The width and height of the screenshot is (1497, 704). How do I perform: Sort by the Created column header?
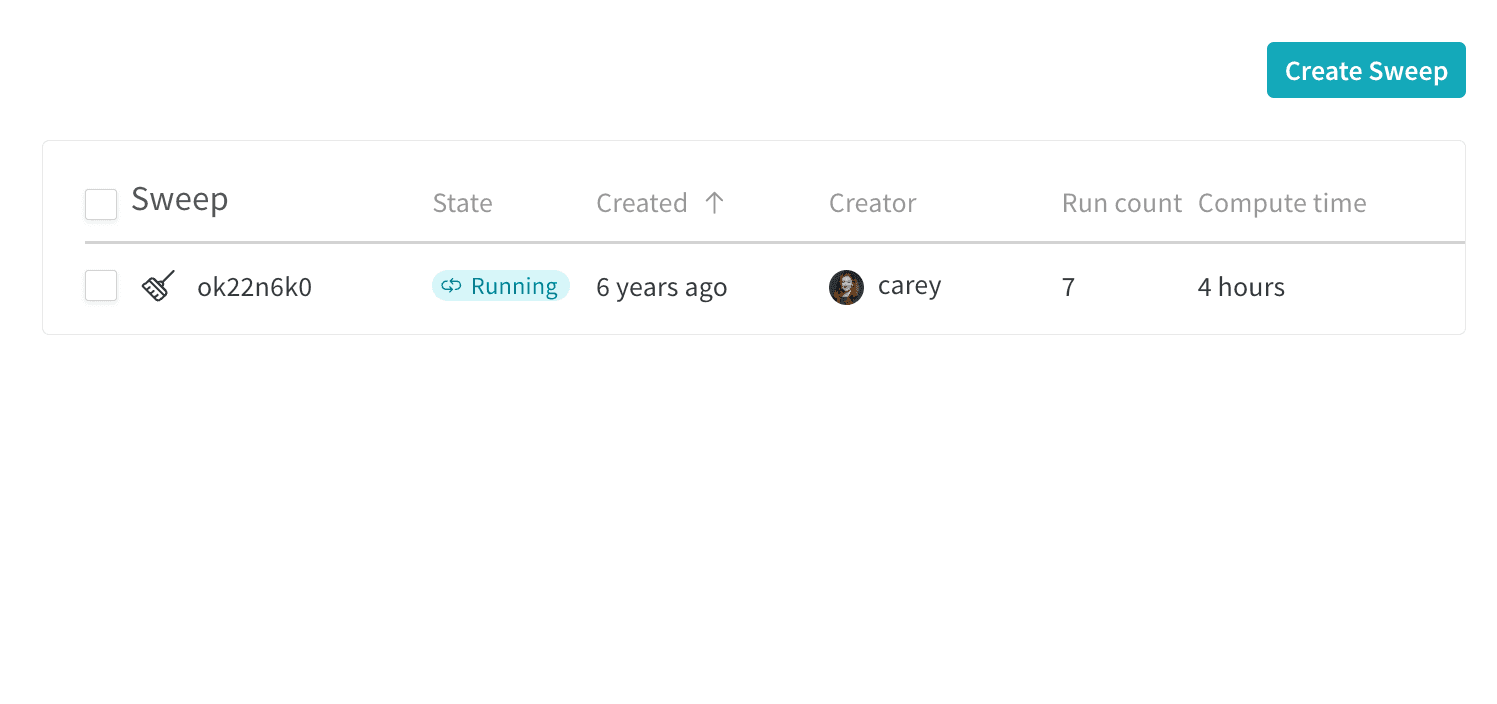click(x=642, y=203)
